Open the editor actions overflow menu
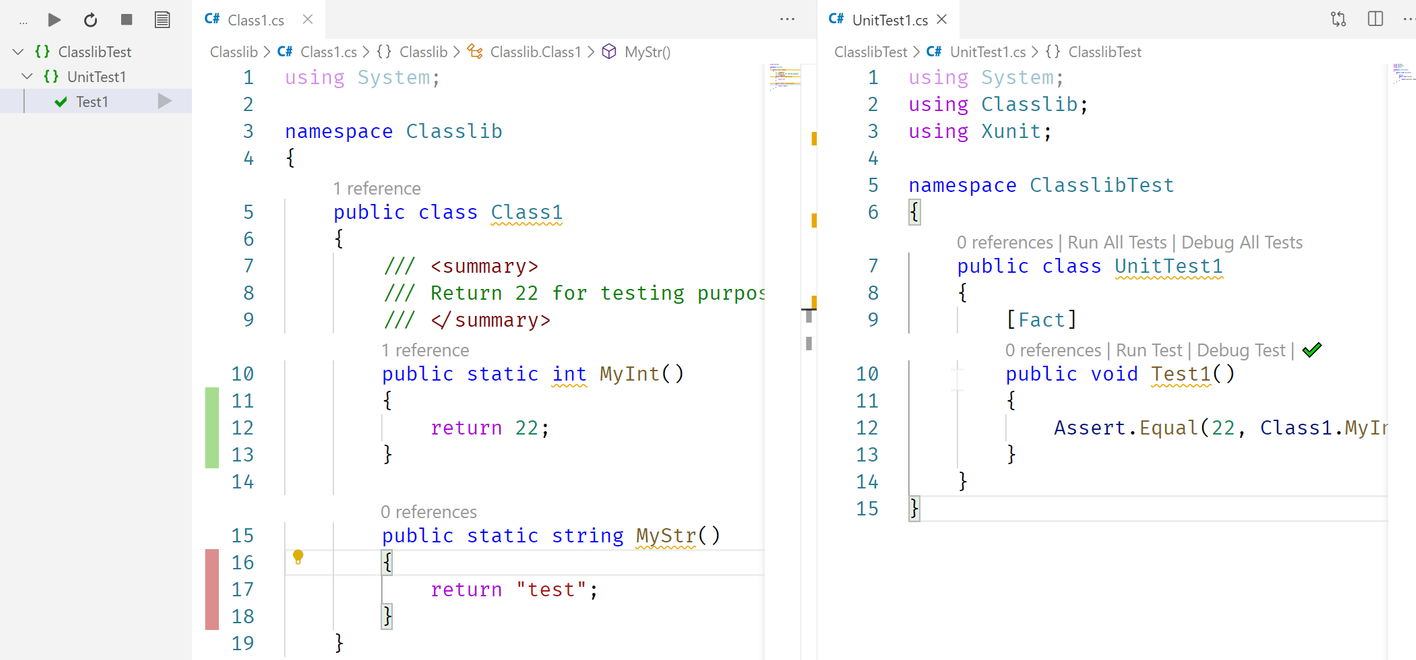This screenshot has width=1416, height=660. (x=787, y=19)
